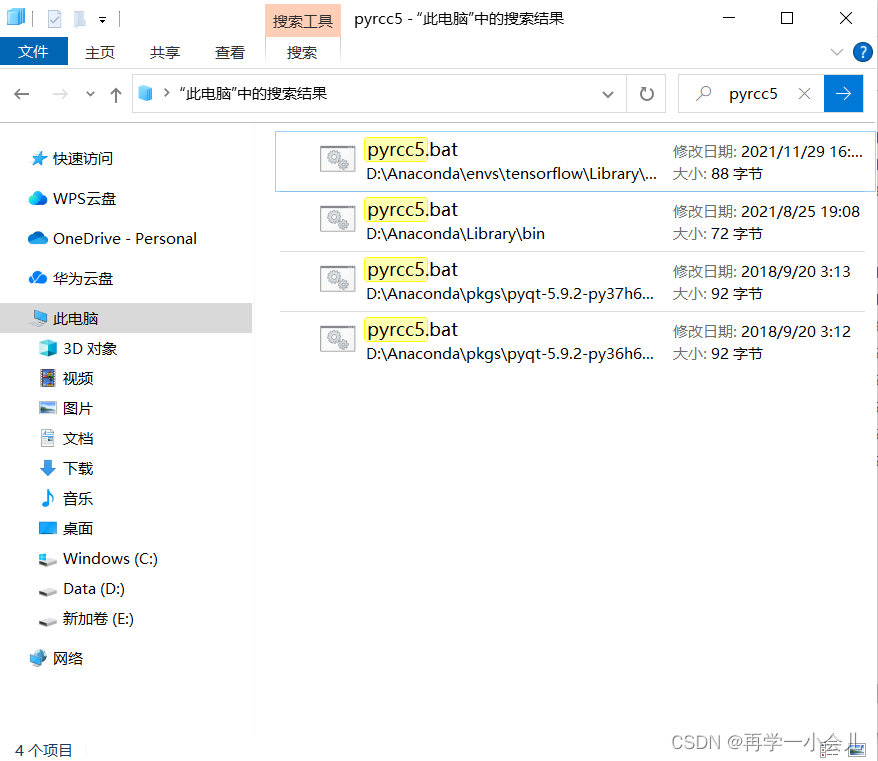Open the Quick Access Toolbar customize dropdown
The height and width of the screenshot is (761, 878).
click(103, 18)
